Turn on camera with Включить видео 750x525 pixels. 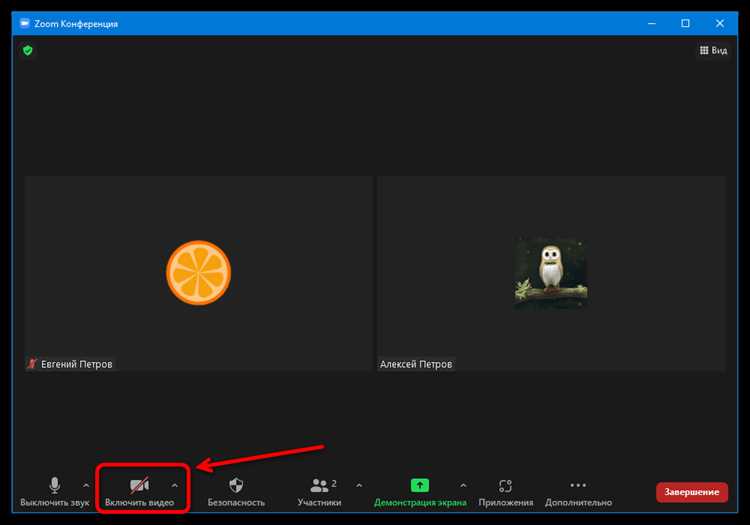pyautogui.click(x=139, y=492)
